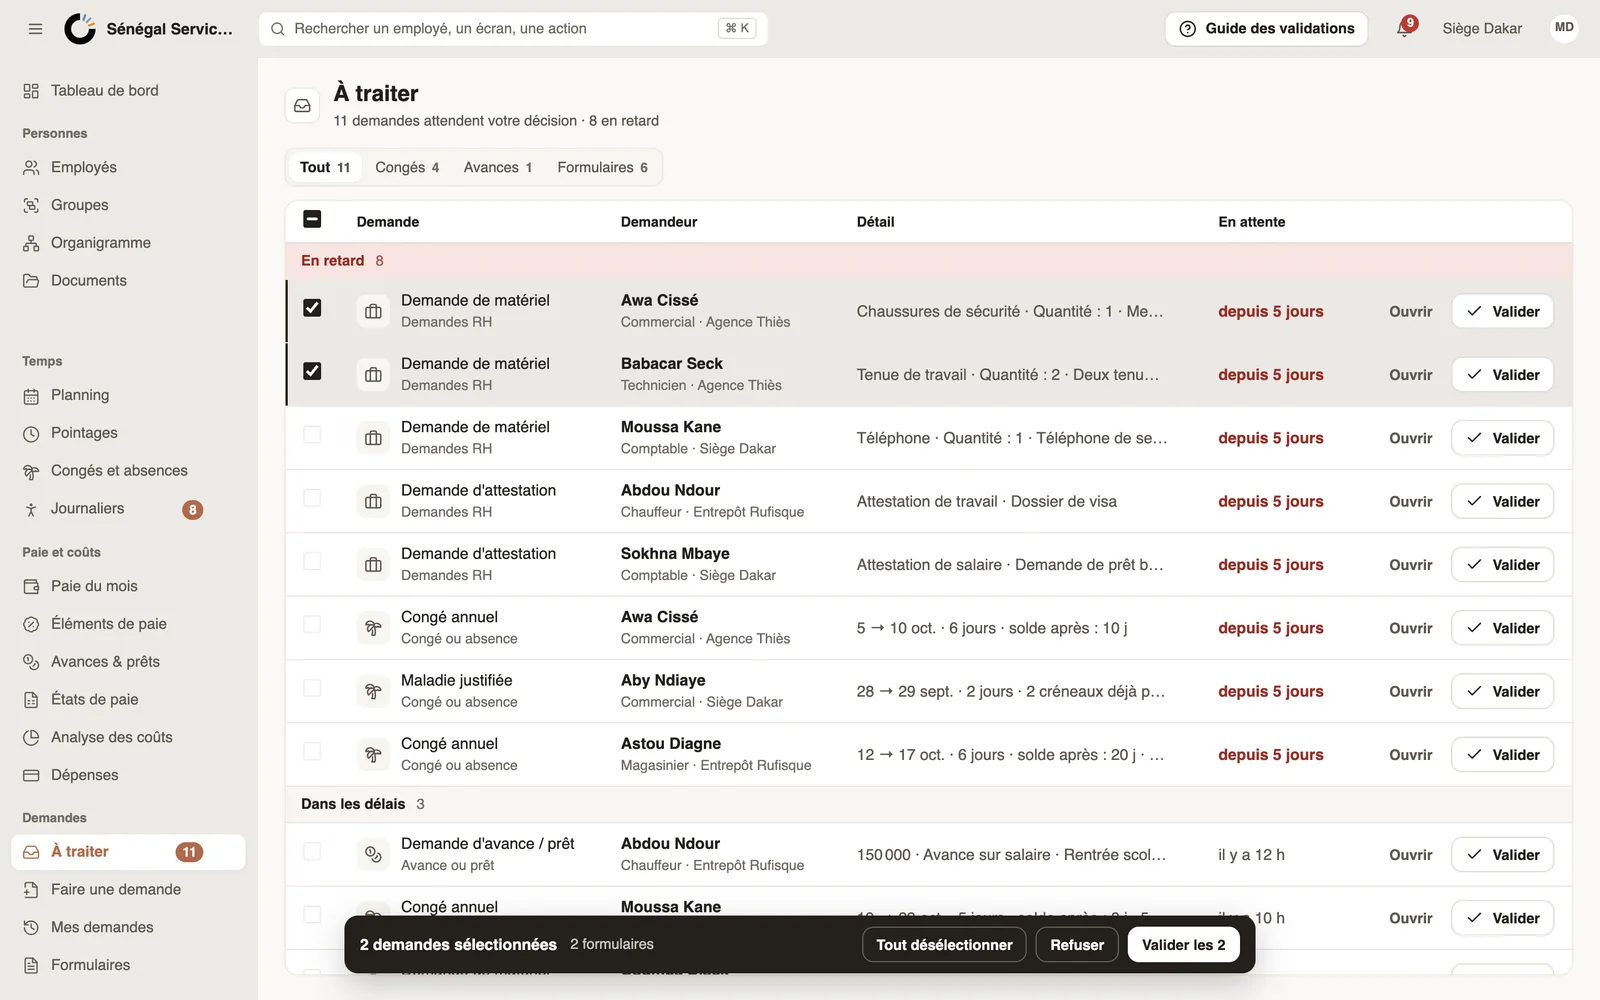Open Journaliers in sidebar

[128, 509]
